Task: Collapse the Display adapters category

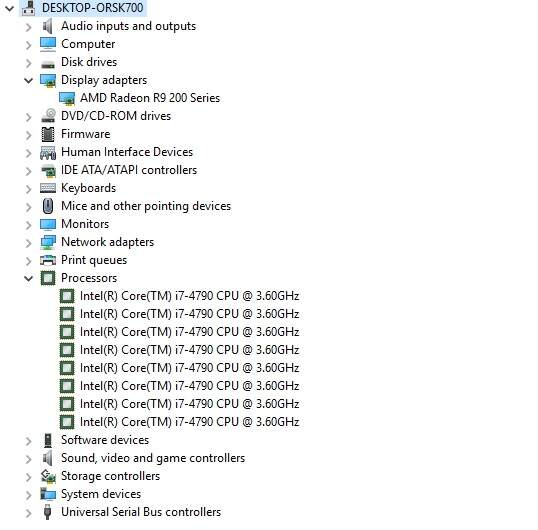Action: click(28, 80)
